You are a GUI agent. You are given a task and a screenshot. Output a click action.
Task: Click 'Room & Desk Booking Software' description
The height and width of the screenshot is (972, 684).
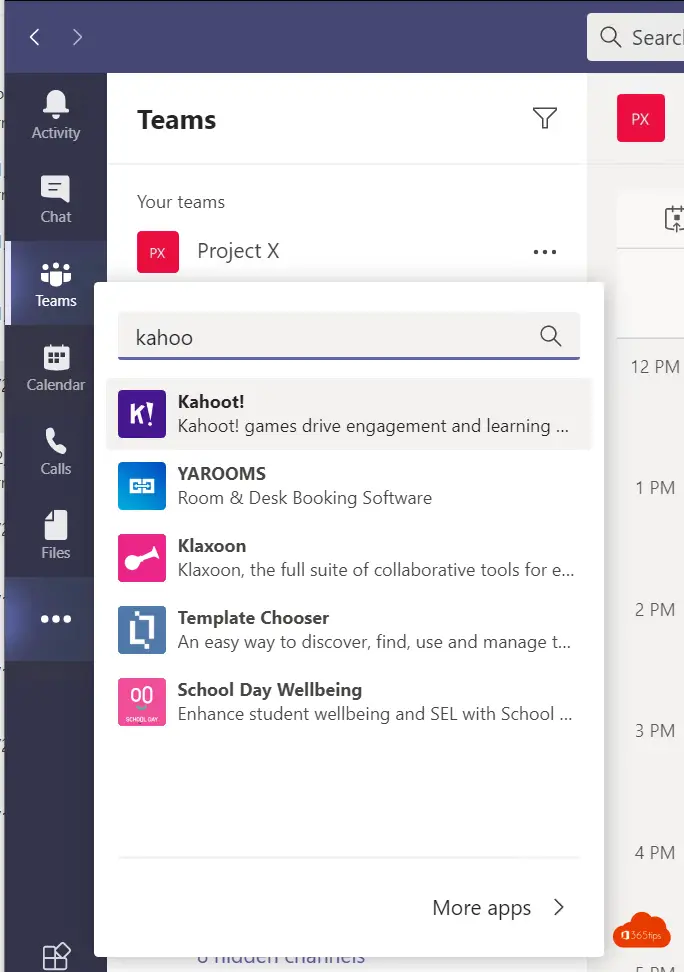(304, 498)
